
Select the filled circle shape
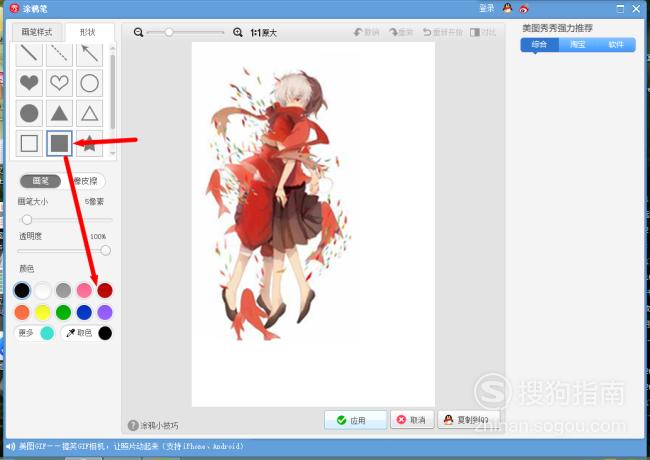(29, 113)
